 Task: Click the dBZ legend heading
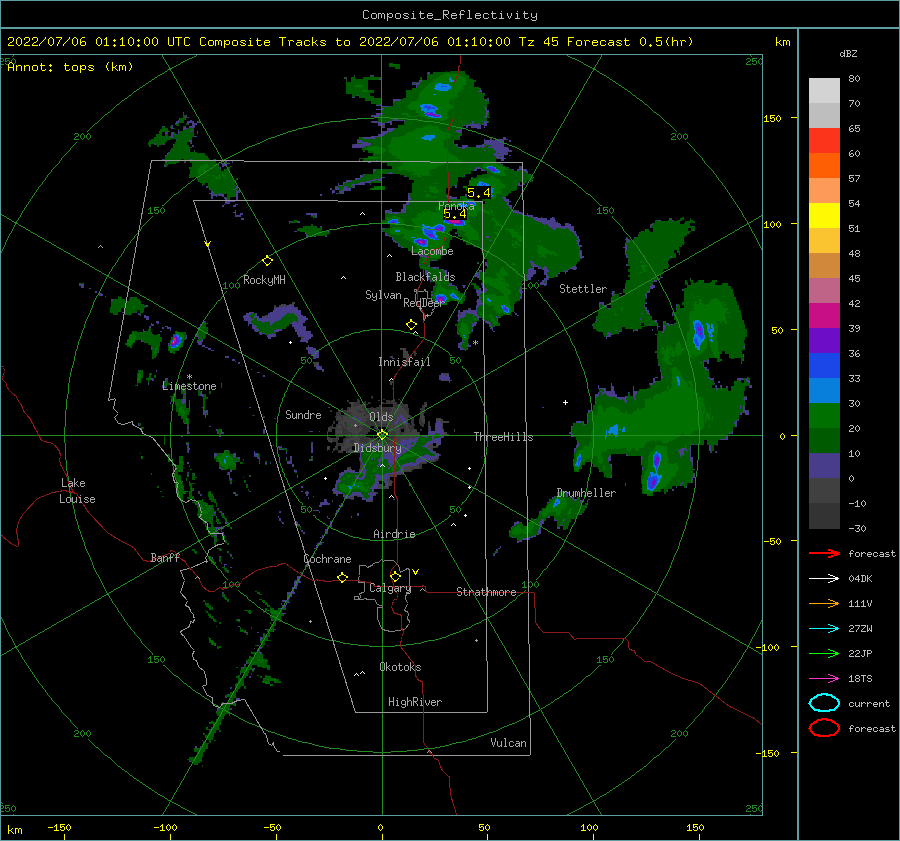click(848, 53)
